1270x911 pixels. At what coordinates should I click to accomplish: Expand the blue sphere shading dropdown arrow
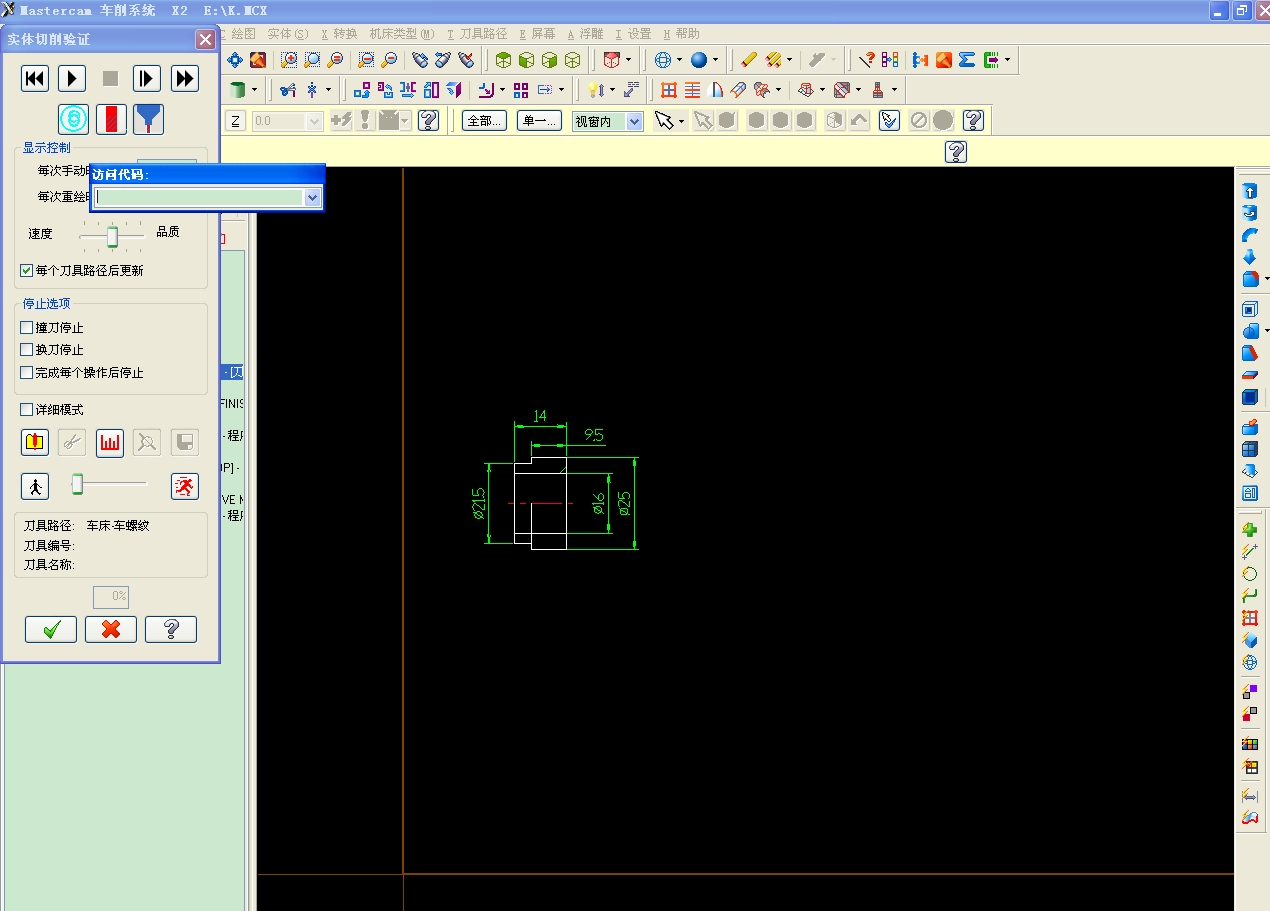(715, 60)
